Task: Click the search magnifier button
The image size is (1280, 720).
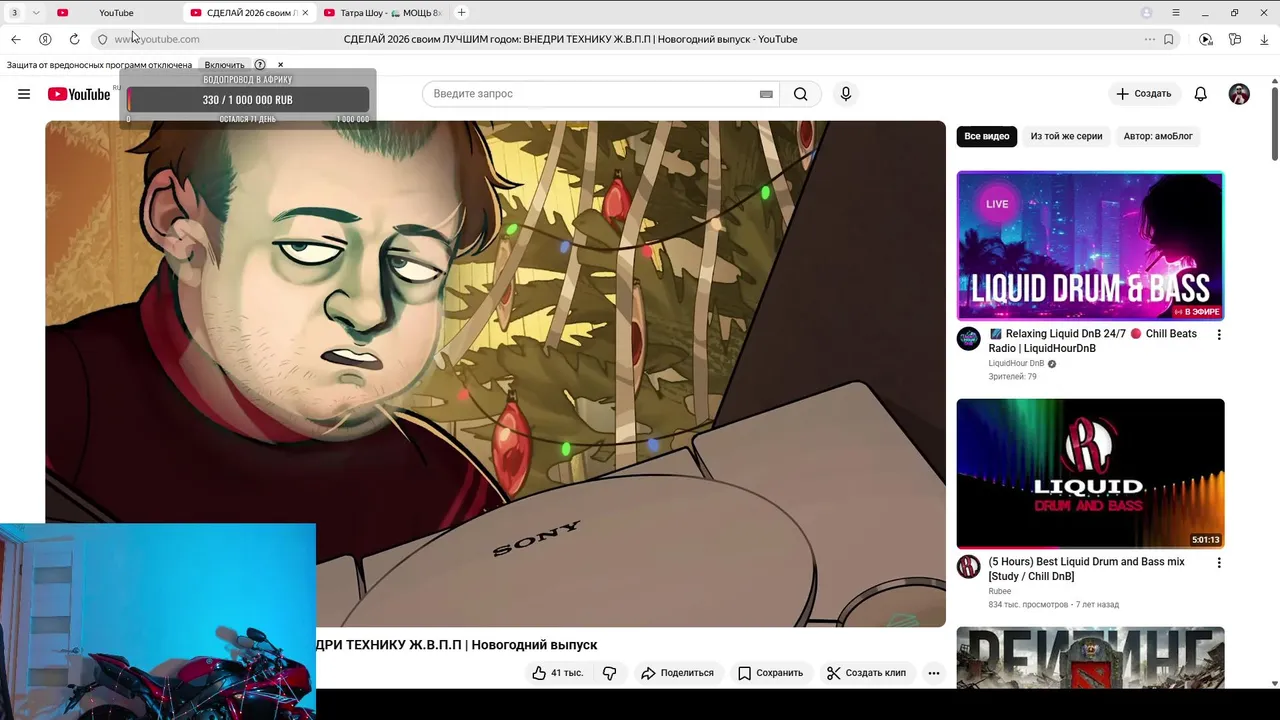Action: coord(801,94)
